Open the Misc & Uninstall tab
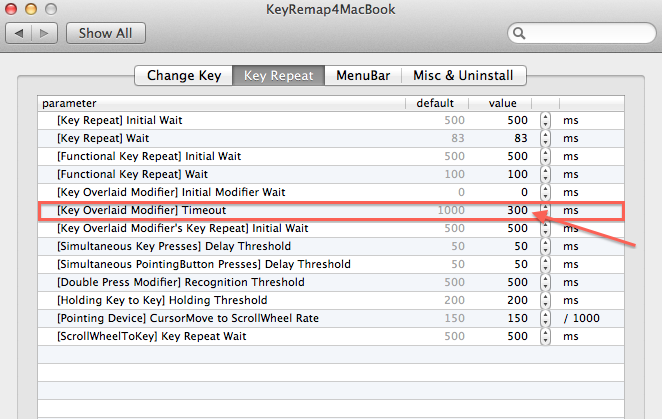 click(463, 75)
